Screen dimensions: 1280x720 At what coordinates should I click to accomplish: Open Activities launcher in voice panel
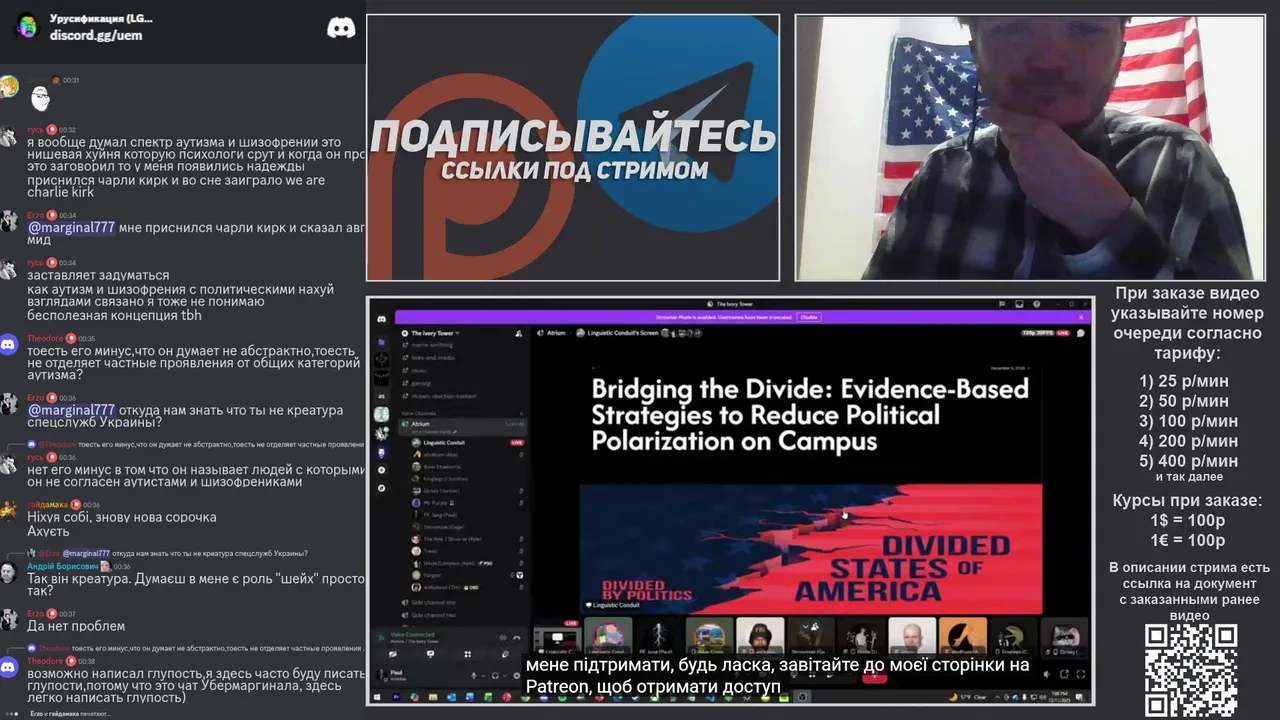tap(468, 654)
